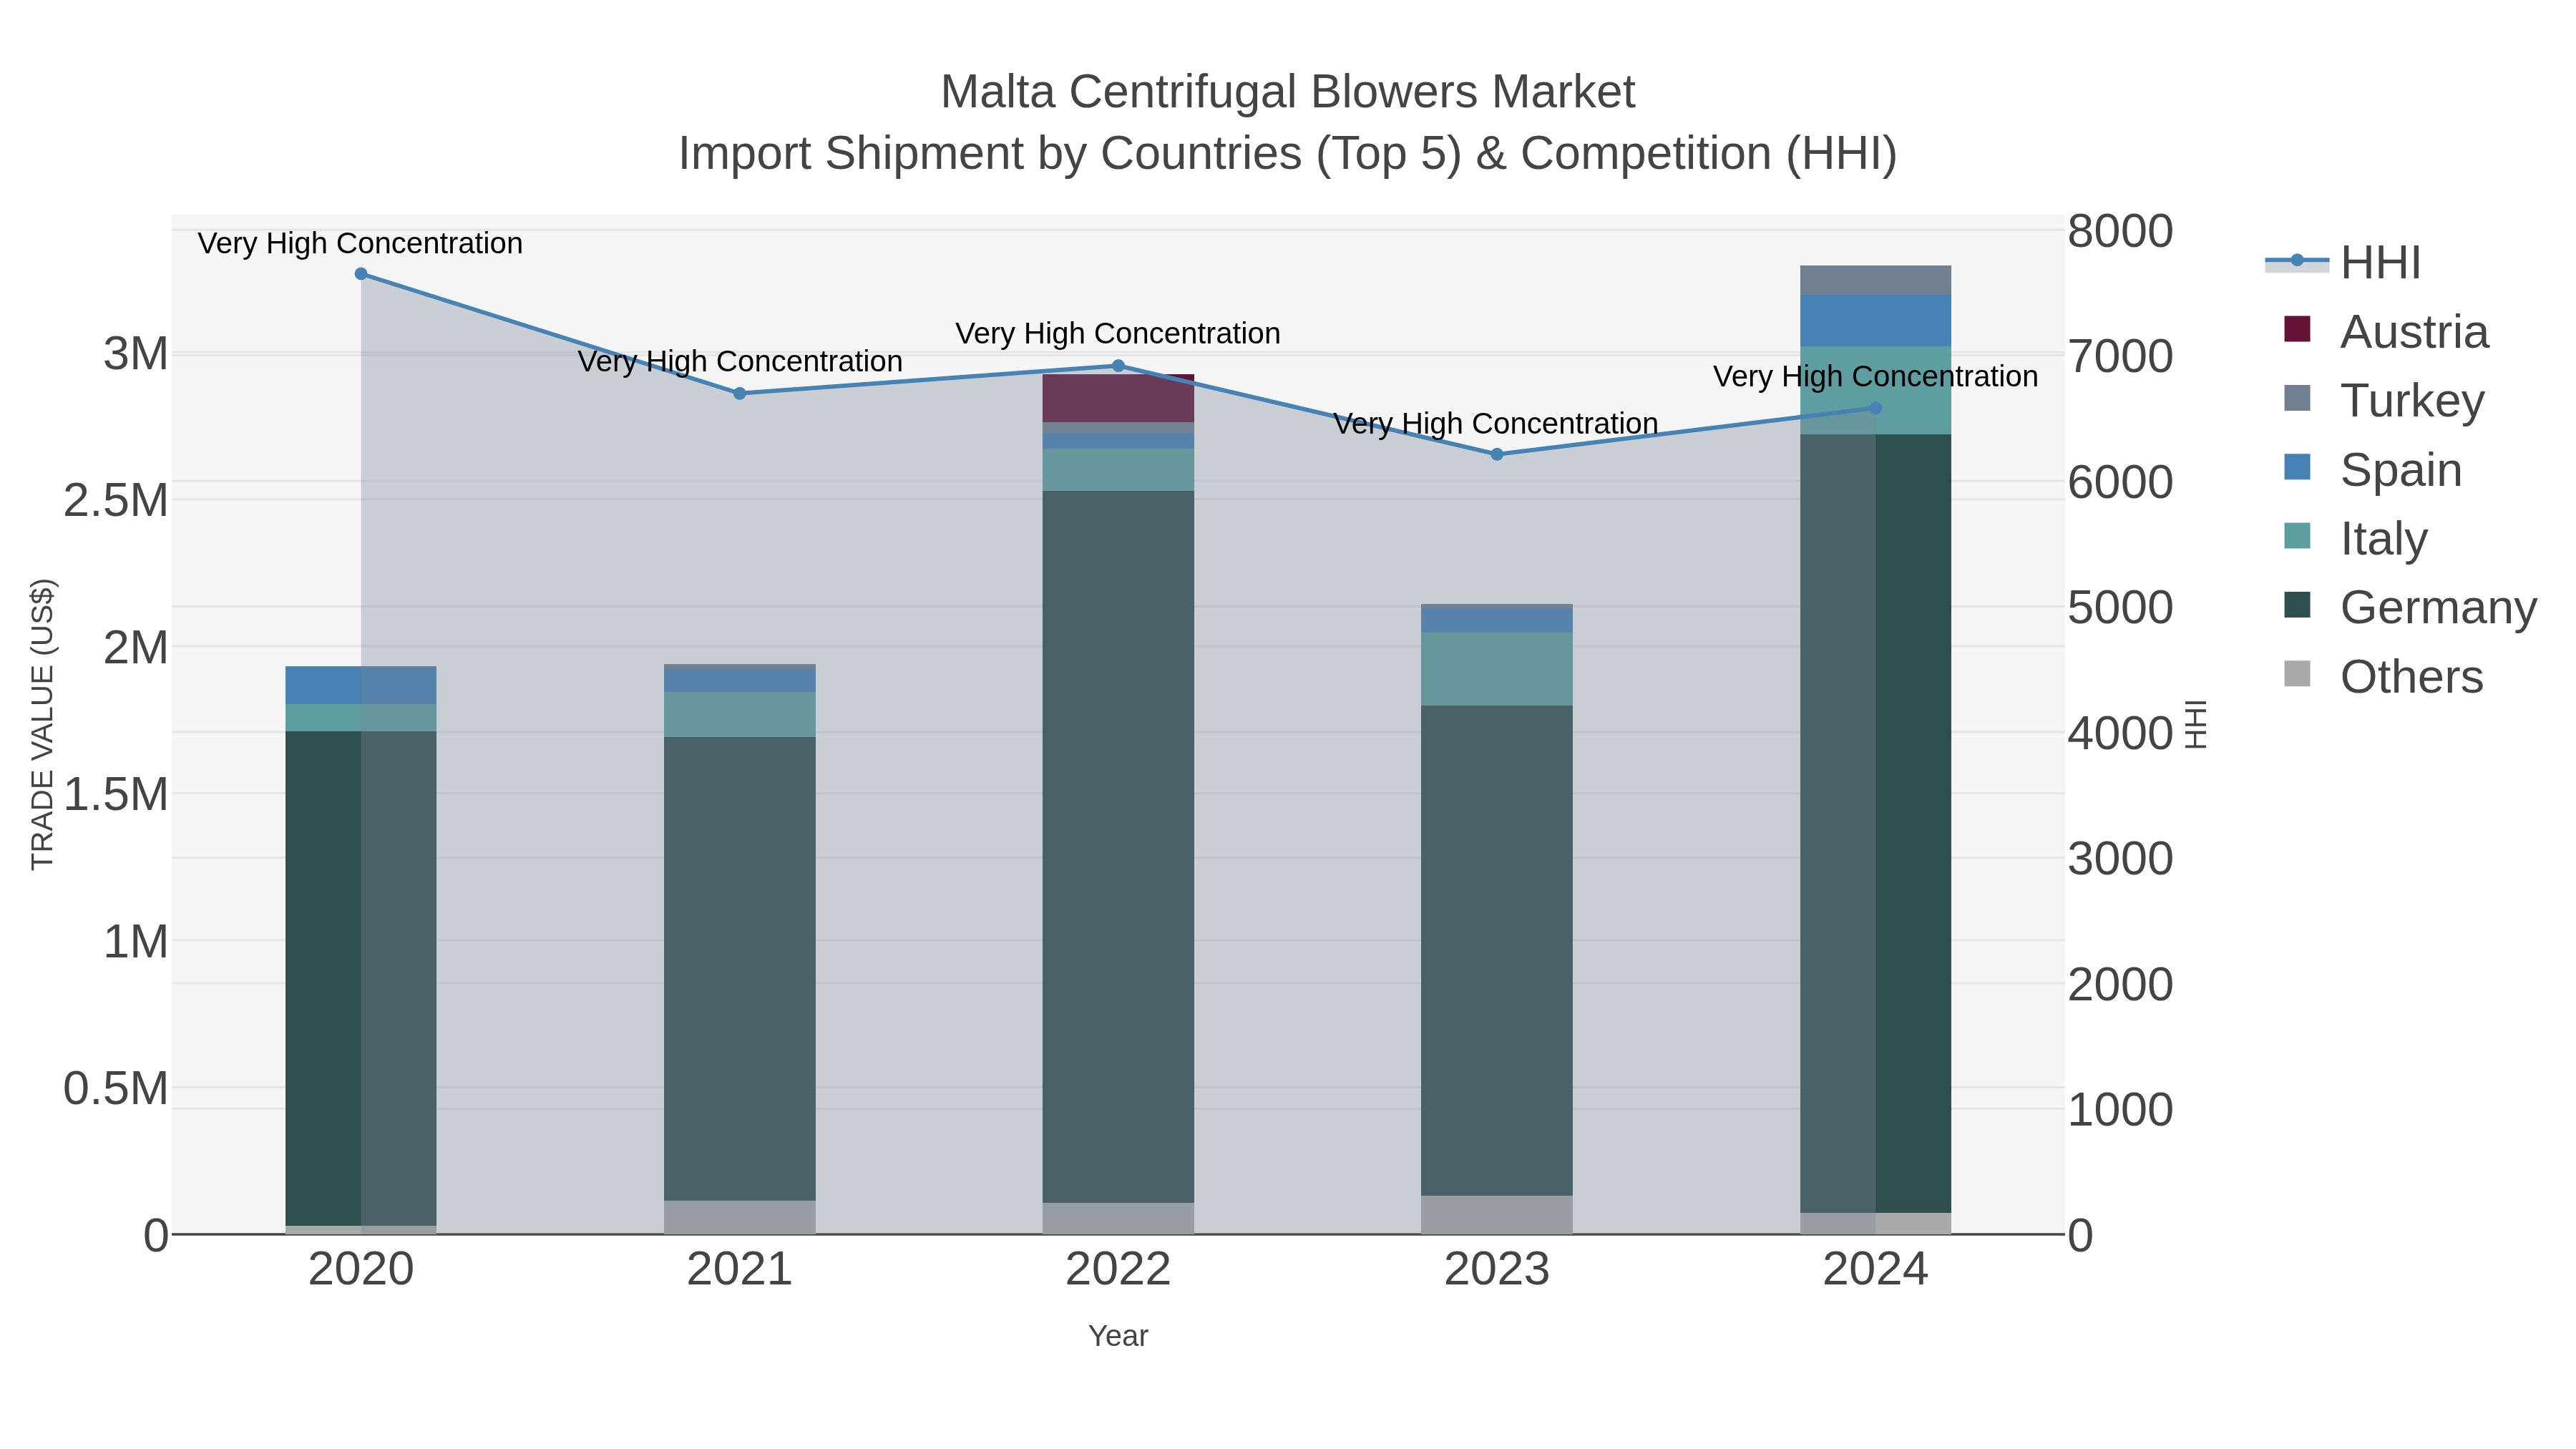
Task: Click the Austria segment in 2022 bar
Action: click(1118, 399)
